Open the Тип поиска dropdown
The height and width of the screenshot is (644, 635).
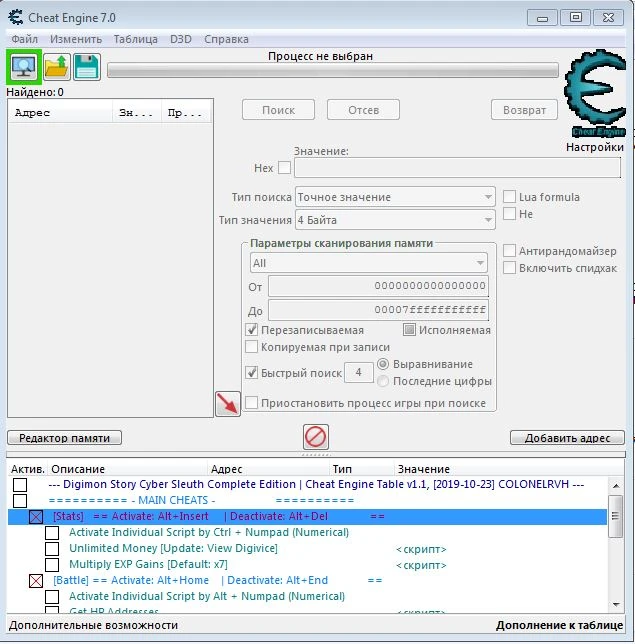click(x=395, y=197)
